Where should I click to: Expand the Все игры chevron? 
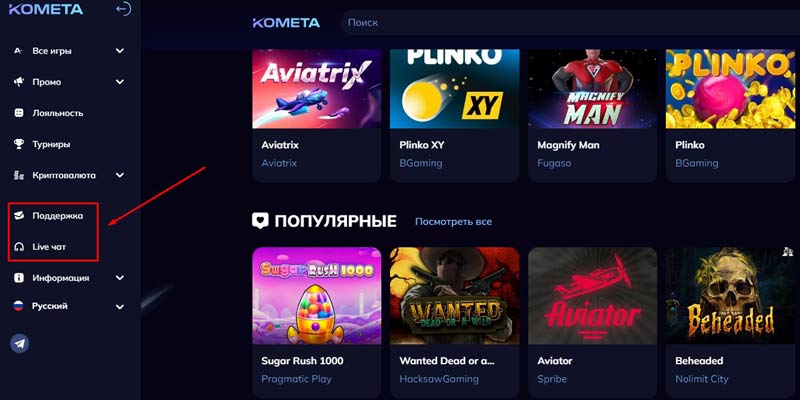119,51
